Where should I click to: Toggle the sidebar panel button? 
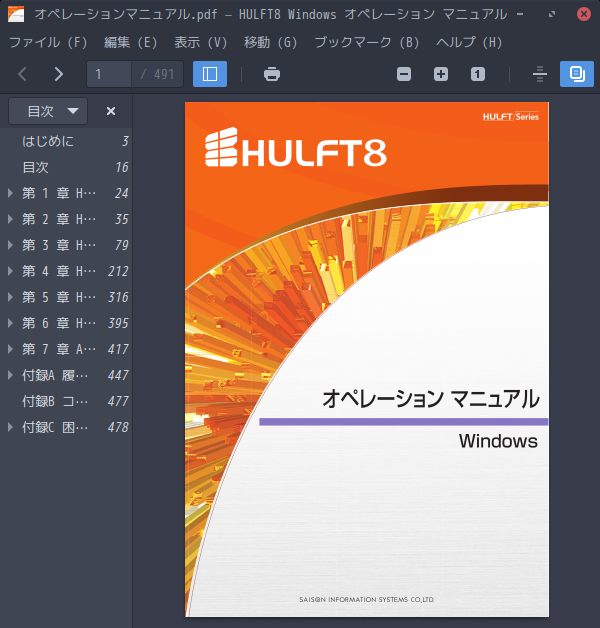point(210,74)
